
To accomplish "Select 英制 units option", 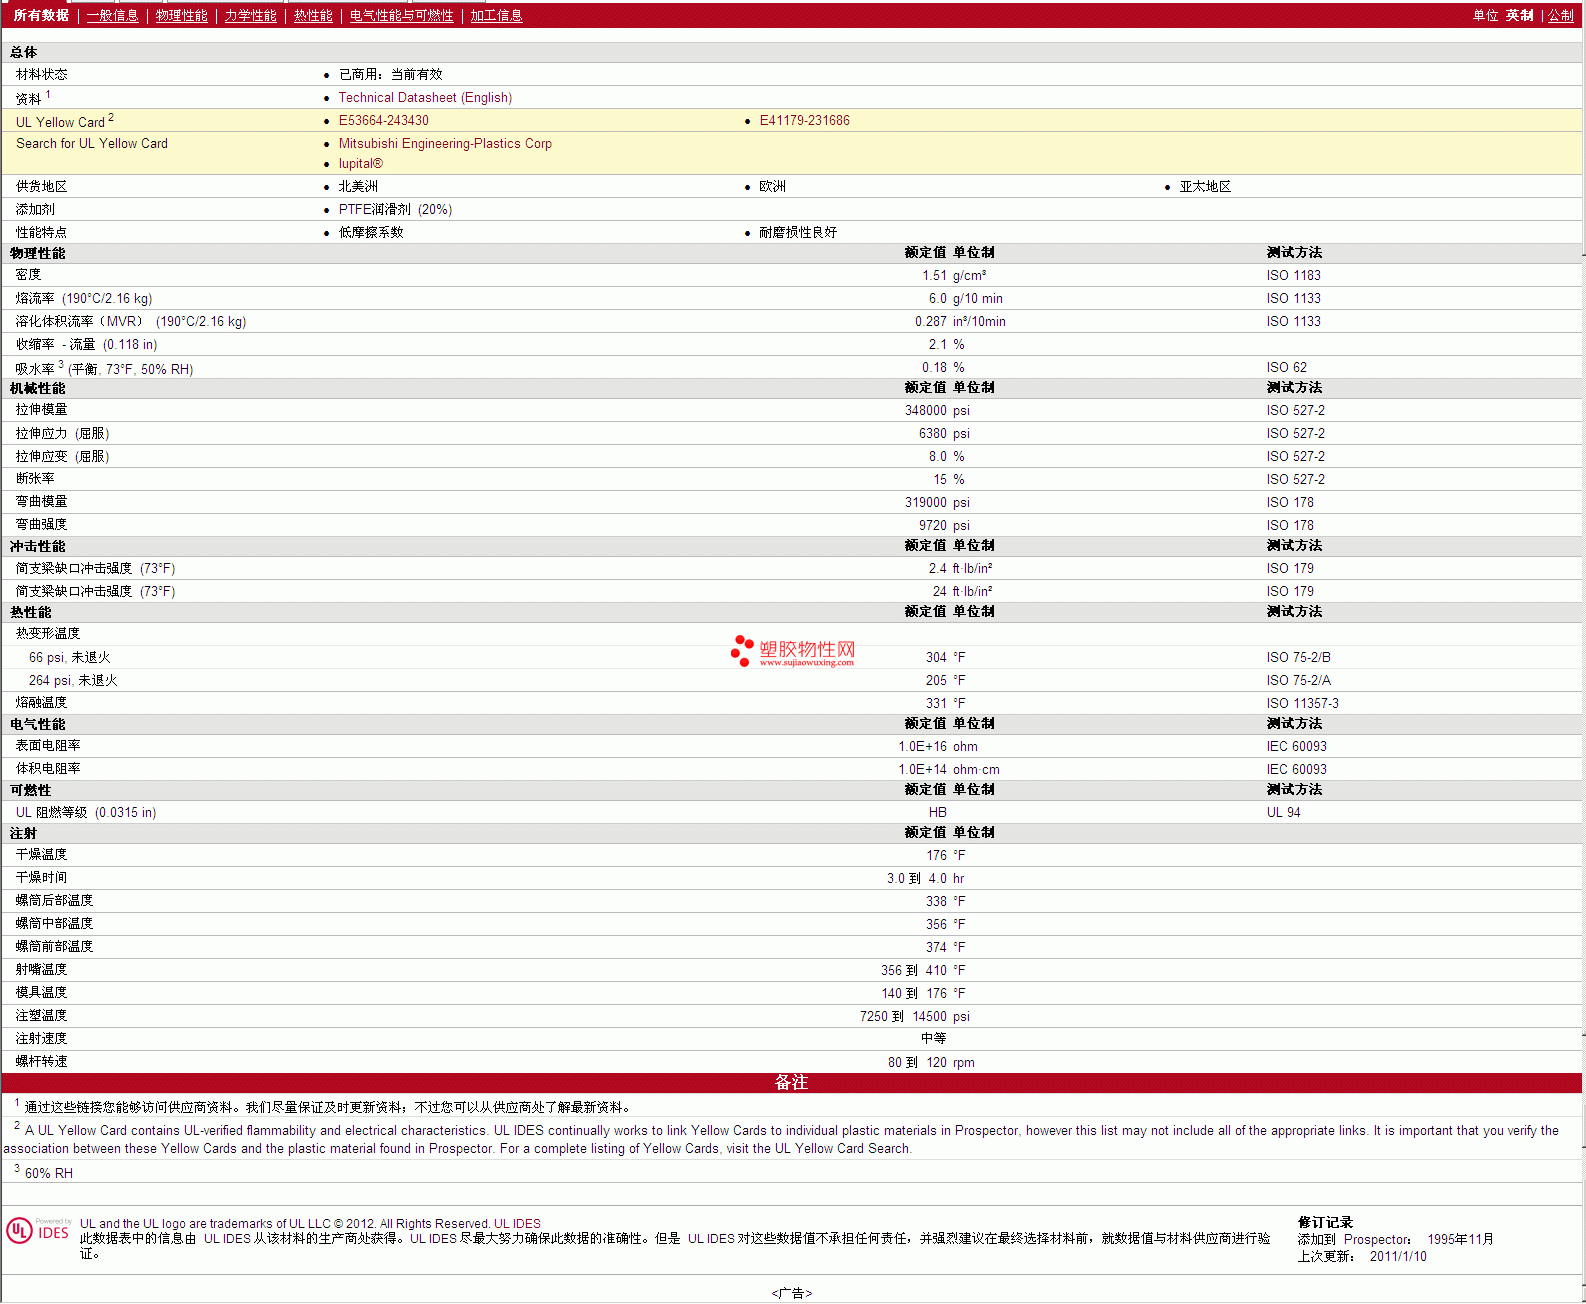I will (x=1519, y=16).
